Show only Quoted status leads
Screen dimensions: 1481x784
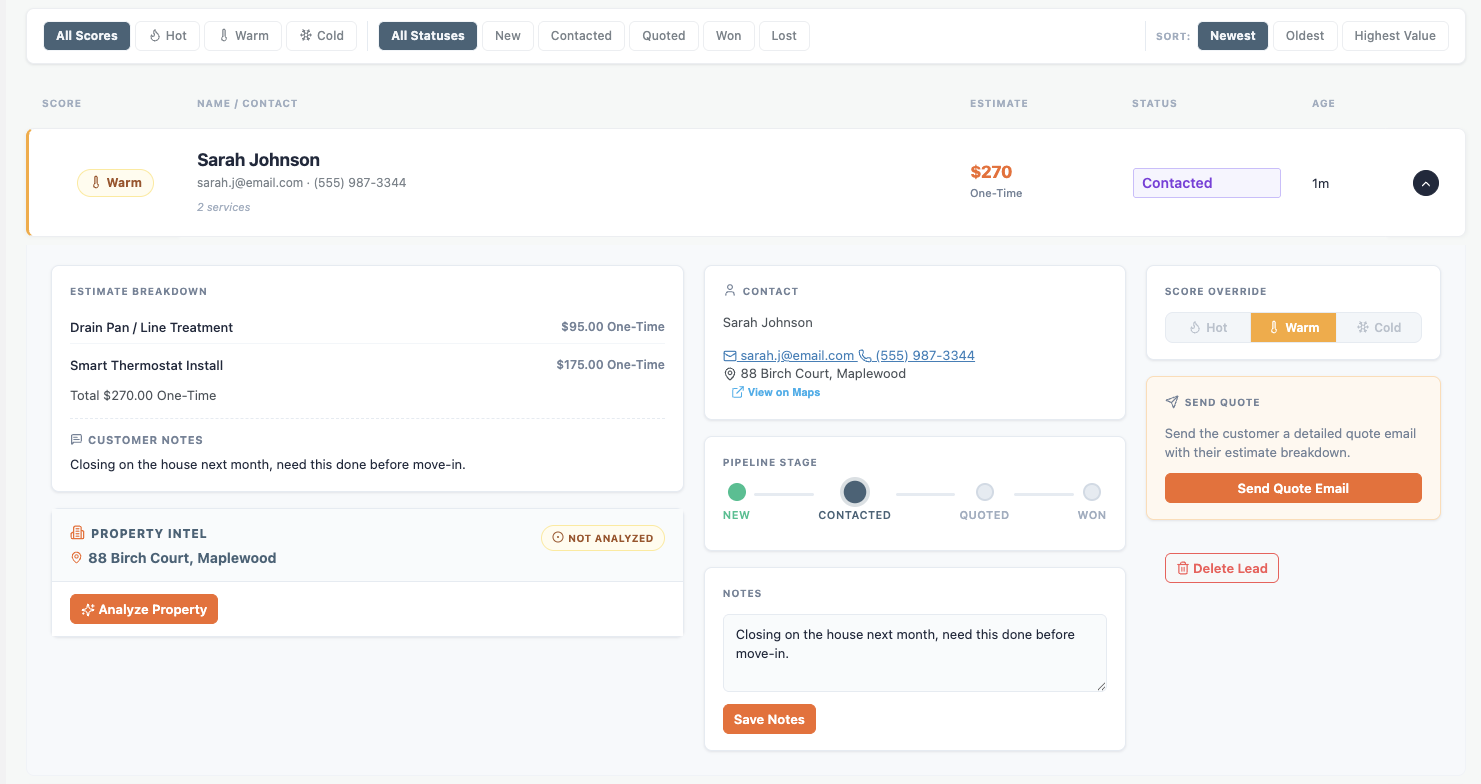tap(664, 36)
